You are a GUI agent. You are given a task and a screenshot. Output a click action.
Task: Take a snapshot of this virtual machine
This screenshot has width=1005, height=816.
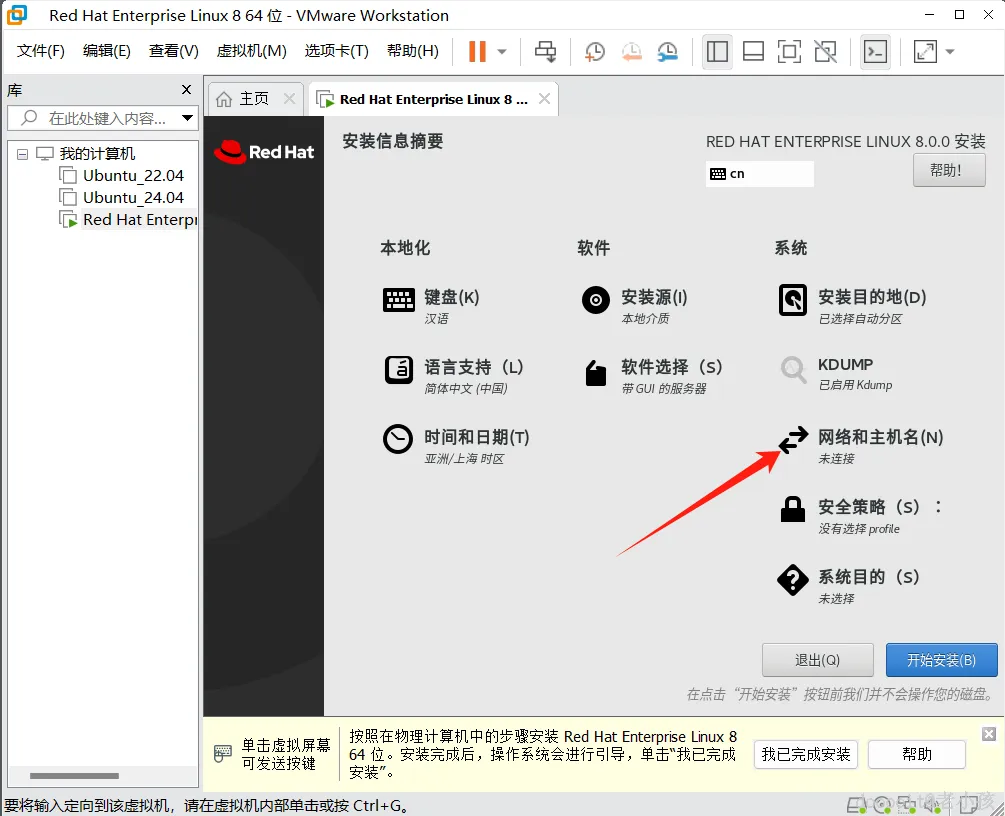(594, 50)
